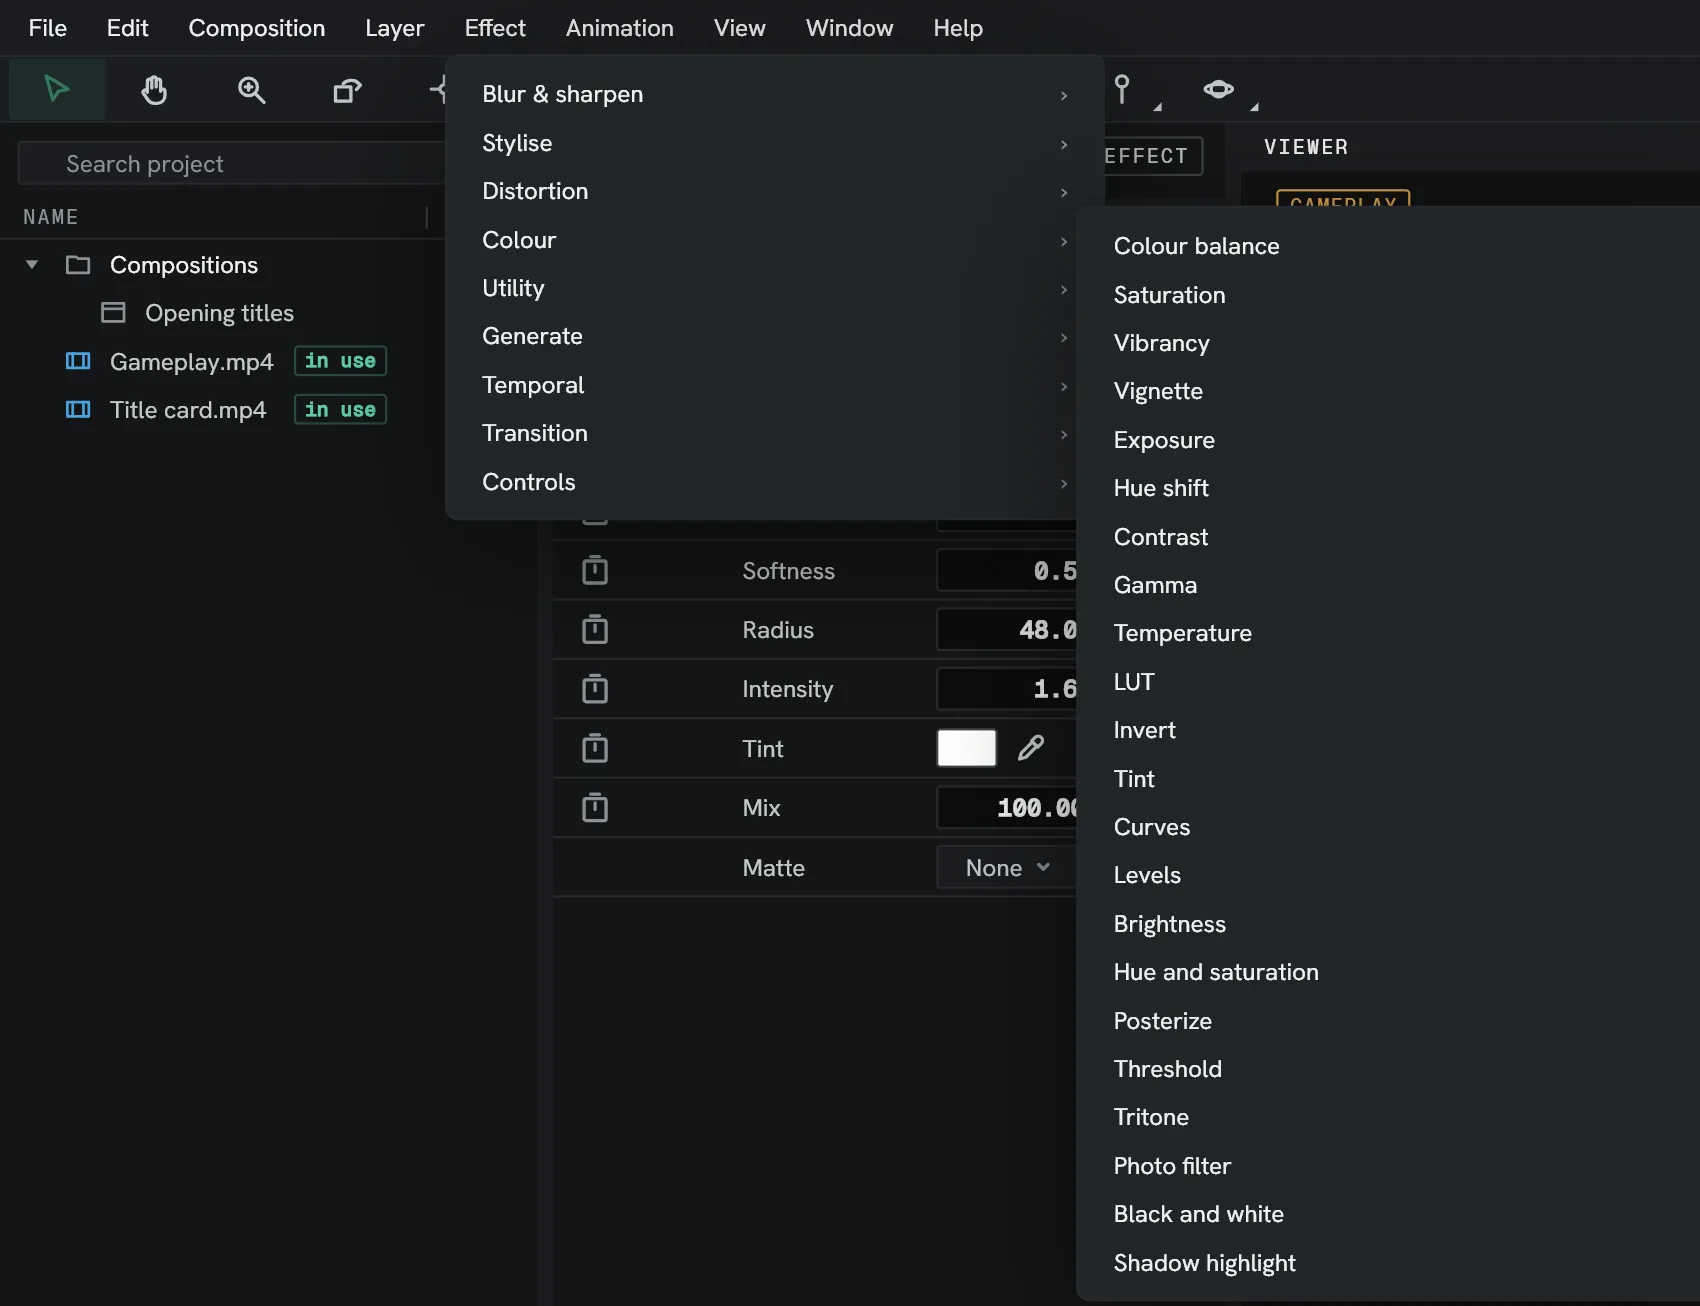Screen dimensions: 1700x1306
Task: Close the open Effect menu
Action: click(x=495, y=28)
